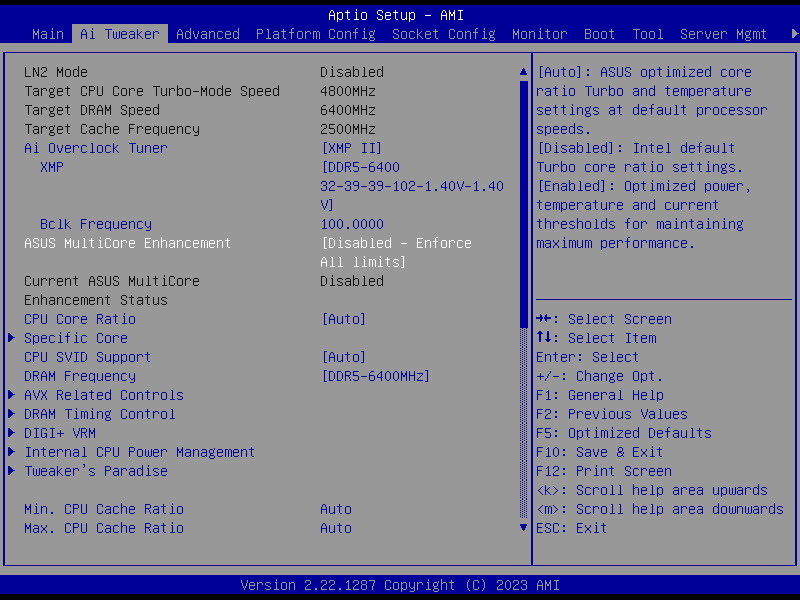Open Internal CPU Power Management entry
The image size is (800, 600).
(x=140, y=452)
